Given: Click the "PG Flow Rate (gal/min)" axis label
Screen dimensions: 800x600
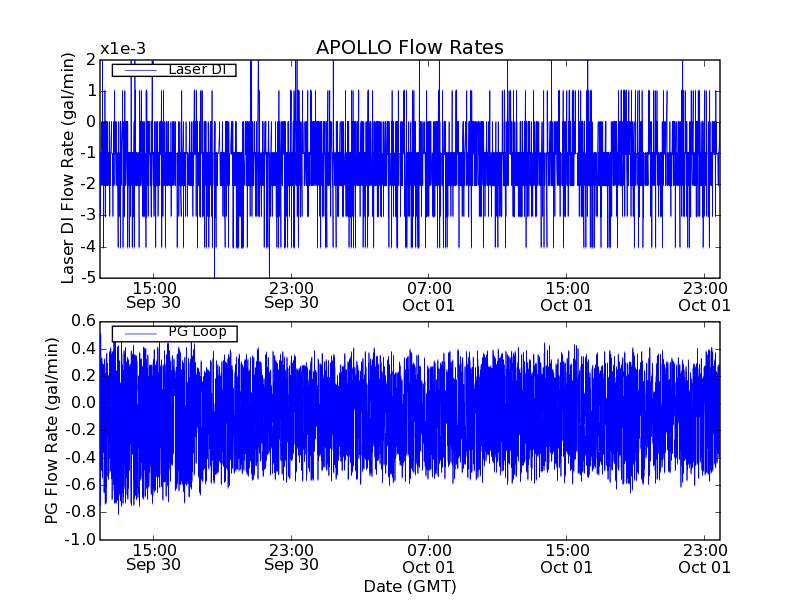Looking at the screenshot, I should pyautogui.click(x=52, y=431).
